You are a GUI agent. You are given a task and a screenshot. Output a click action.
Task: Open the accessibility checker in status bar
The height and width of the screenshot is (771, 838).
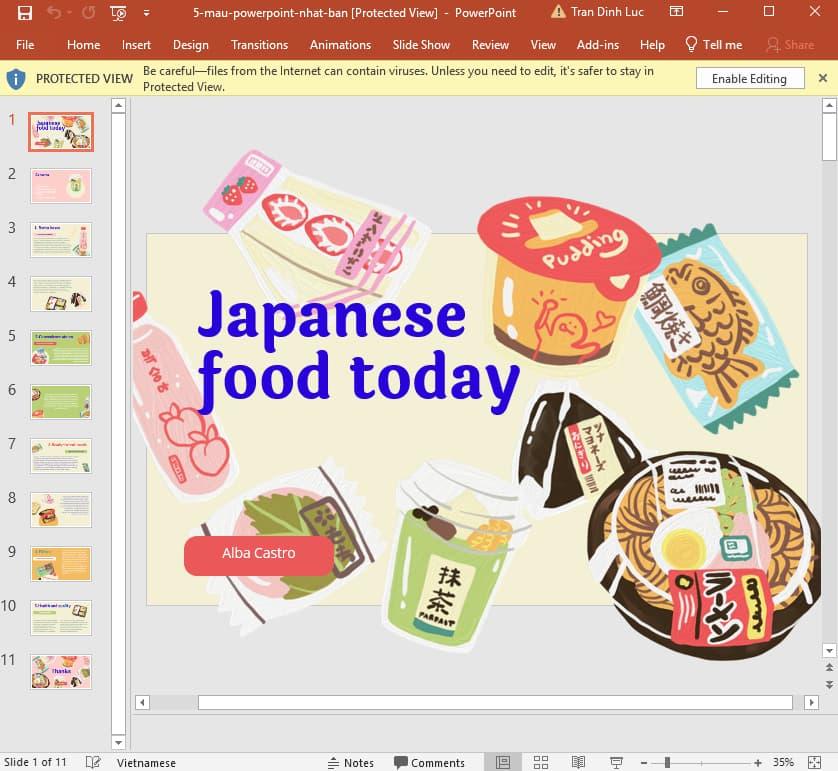pos(93,762)
